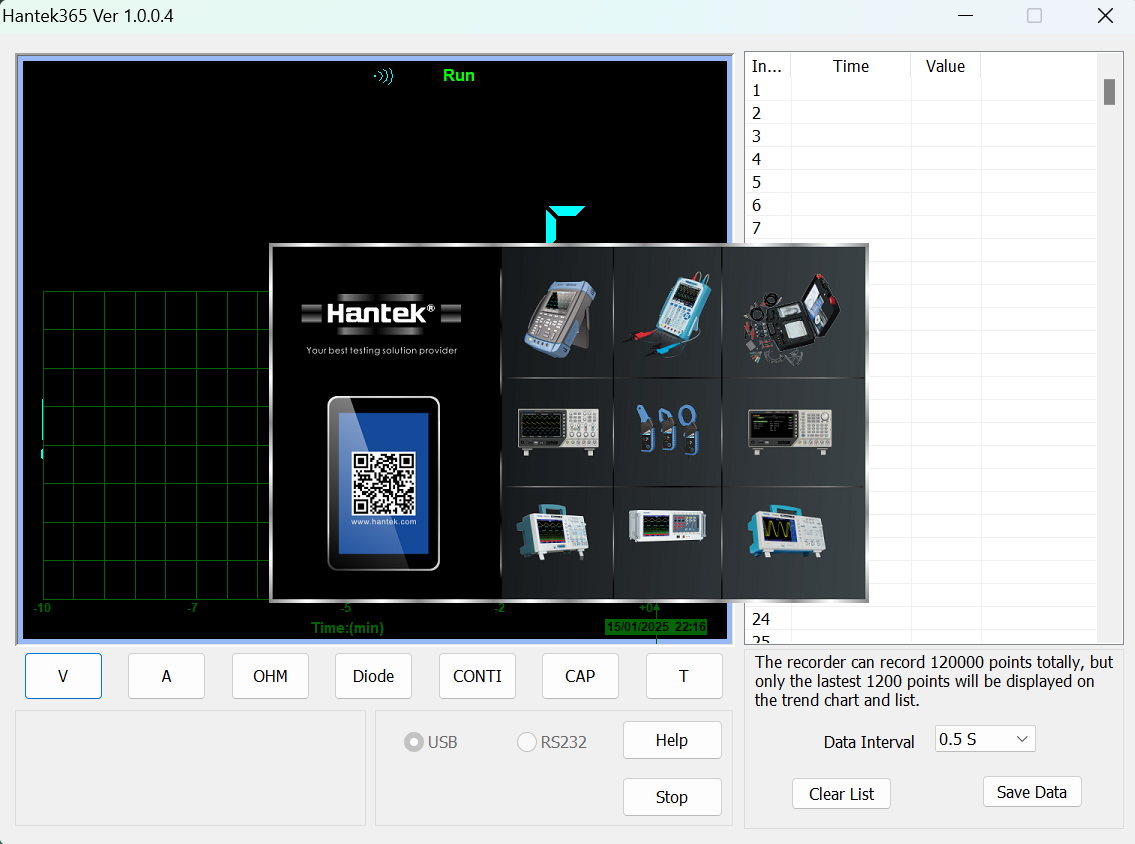Minimize the Hantek365 window
Viewport: 1135px width, 844px height.
coord(965,15)
